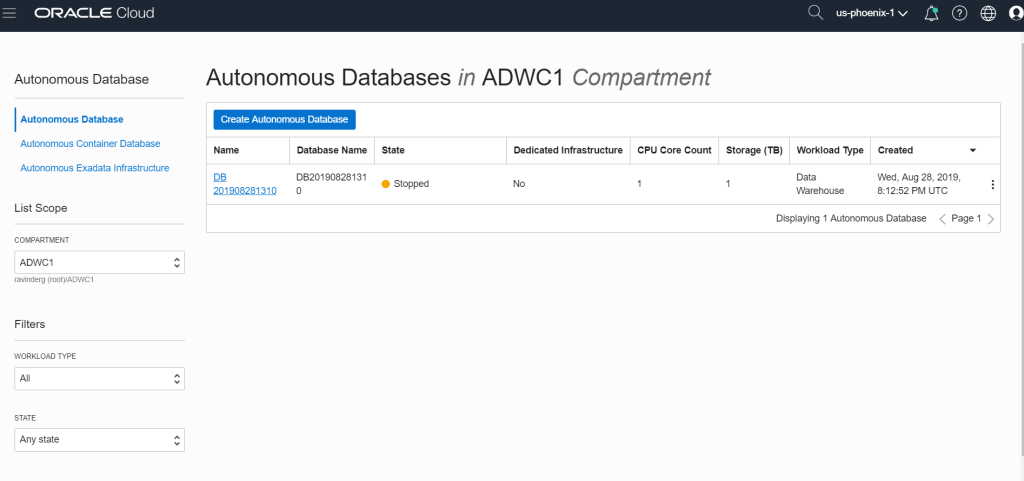The width and height of the screenshot is (1024, 481).
Task: Open the help question mark icon
Action: (959, 14)
